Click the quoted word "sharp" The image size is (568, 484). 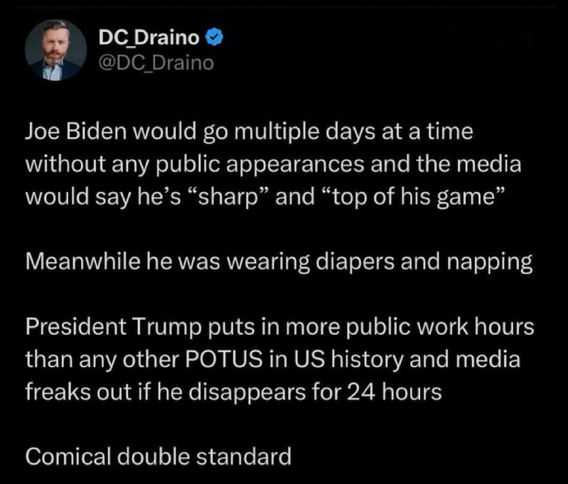coord(228,197)
